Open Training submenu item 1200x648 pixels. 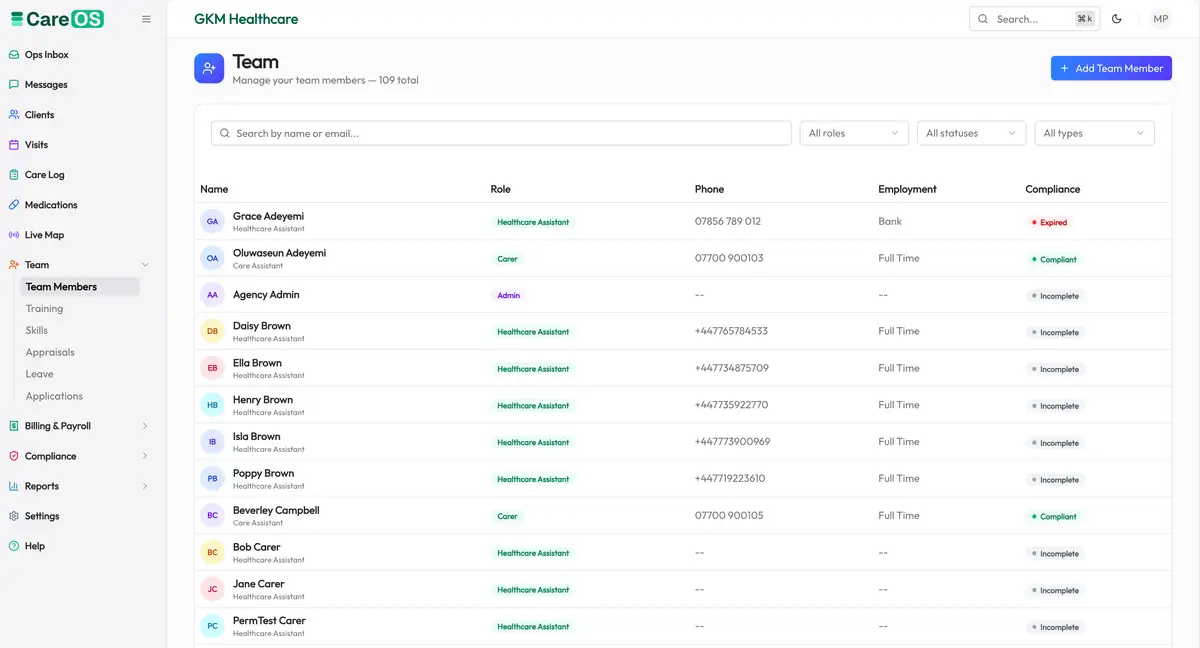click(44, 309)
